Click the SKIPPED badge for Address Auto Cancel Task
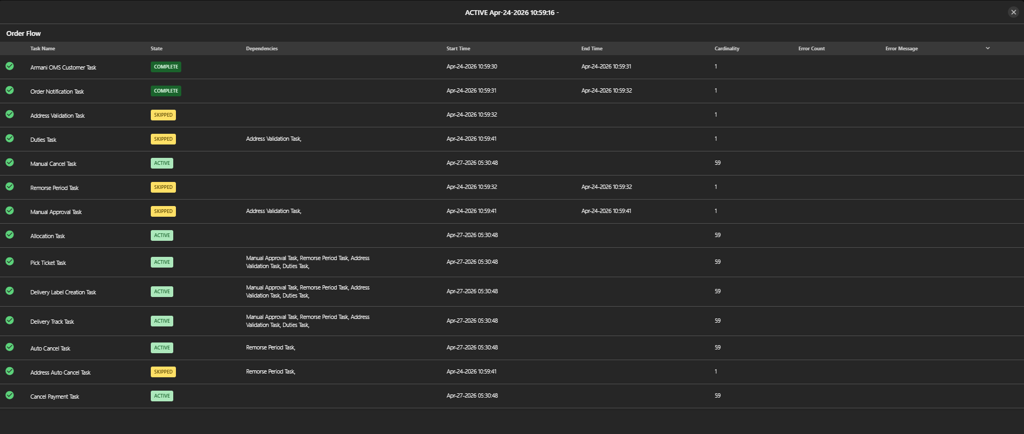 [163, 372]
